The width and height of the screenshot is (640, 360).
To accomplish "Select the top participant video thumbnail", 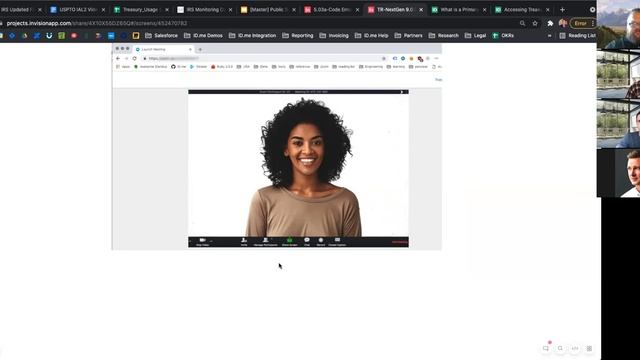I will click(x=618, y=24).
